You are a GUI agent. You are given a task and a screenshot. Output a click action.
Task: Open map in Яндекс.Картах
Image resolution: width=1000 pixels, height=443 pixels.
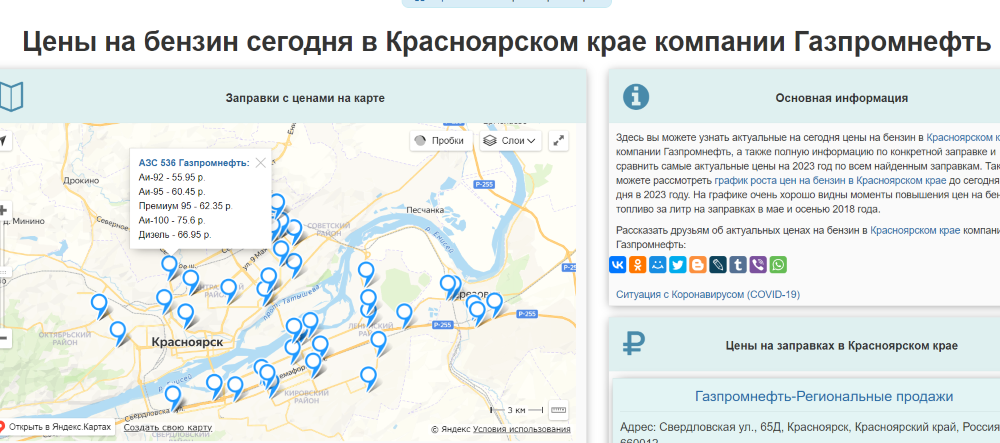pos(57,426)
